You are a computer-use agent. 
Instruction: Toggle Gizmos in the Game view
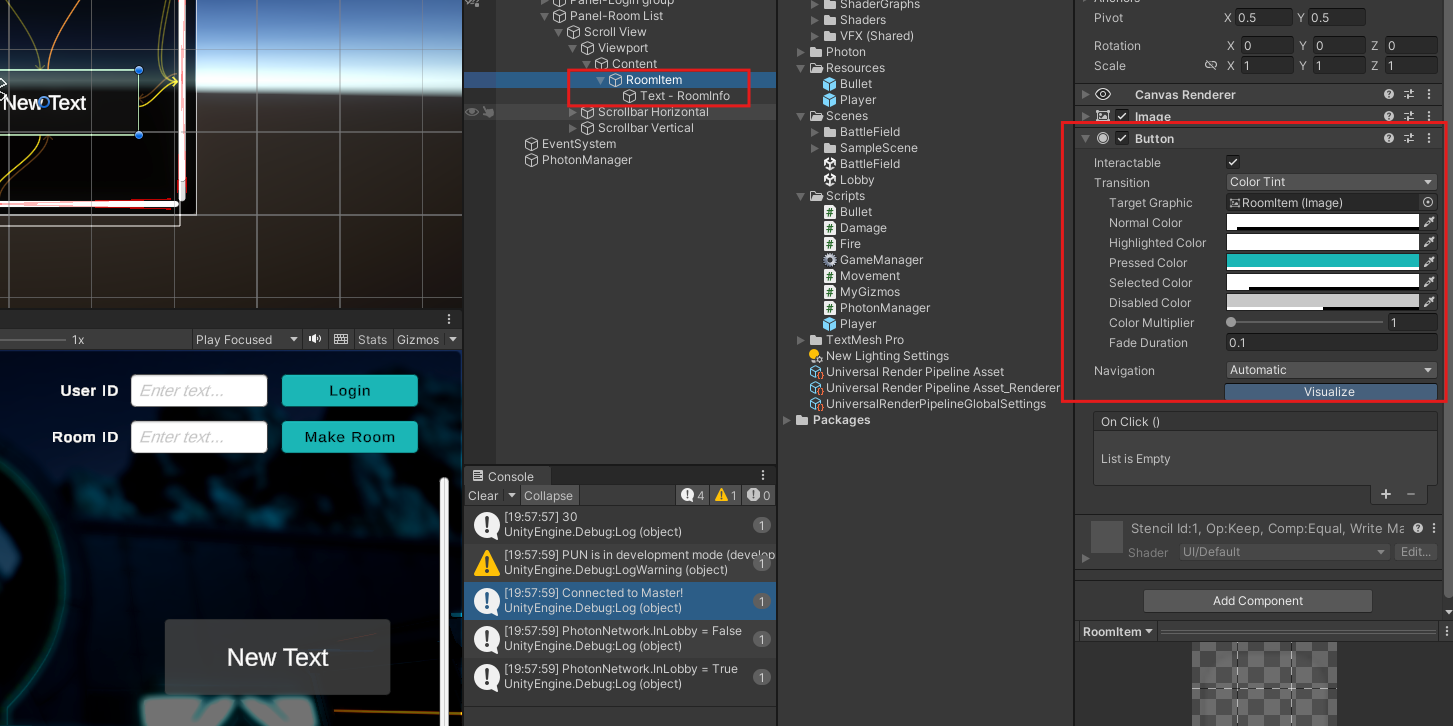click(417, 339)
